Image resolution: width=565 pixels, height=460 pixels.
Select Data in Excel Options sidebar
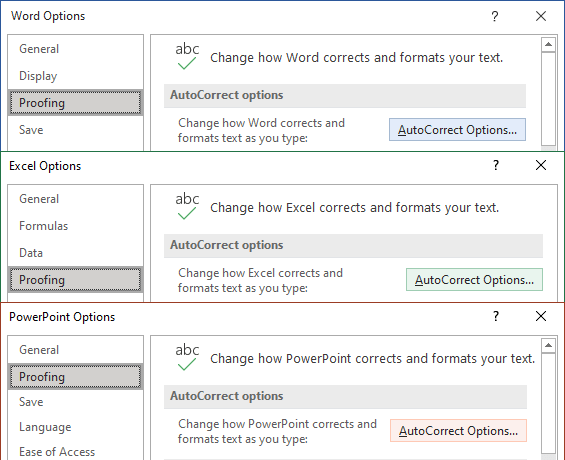coord(75,253)
